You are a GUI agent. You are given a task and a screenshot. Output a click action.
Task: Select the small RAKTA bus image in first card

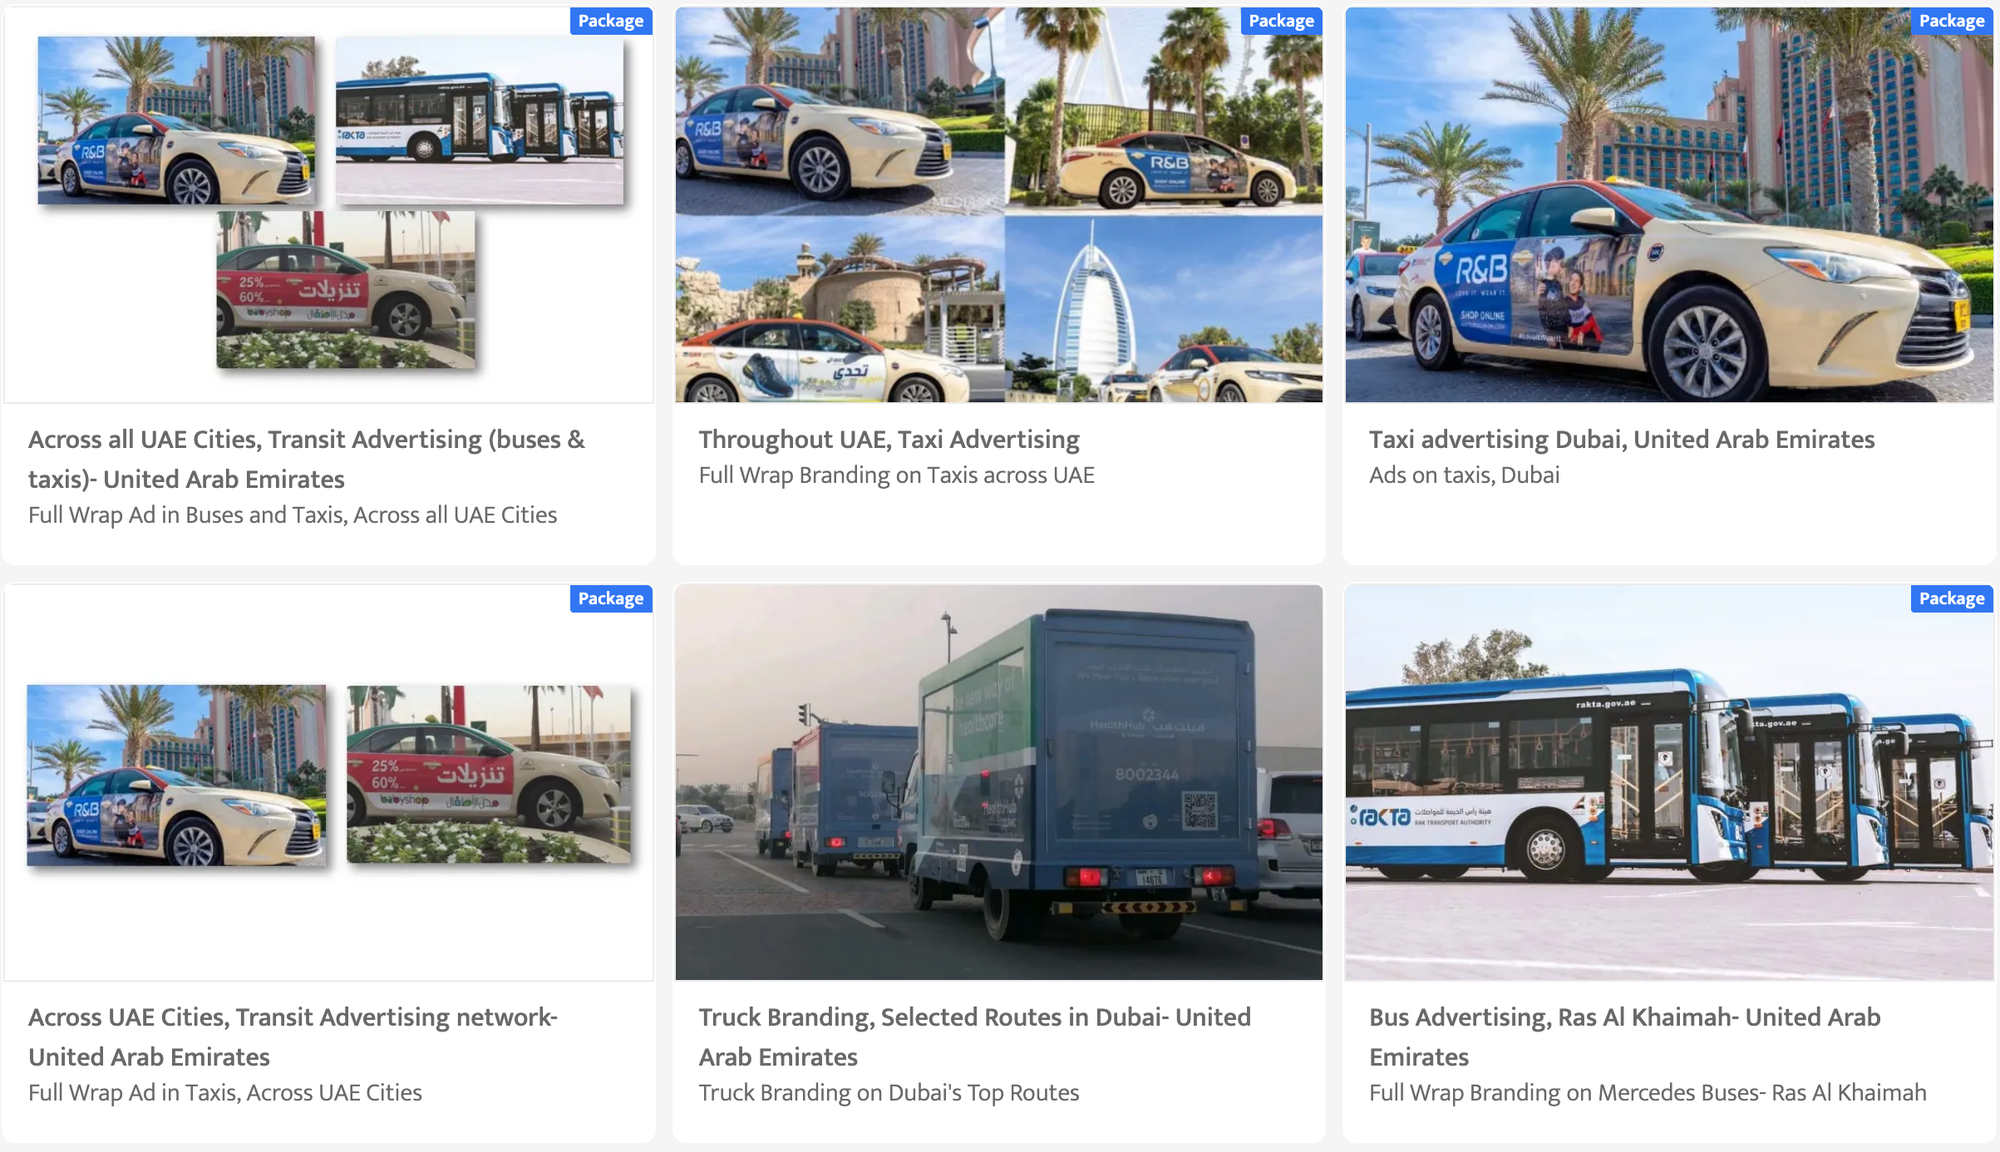coord(480,121)
